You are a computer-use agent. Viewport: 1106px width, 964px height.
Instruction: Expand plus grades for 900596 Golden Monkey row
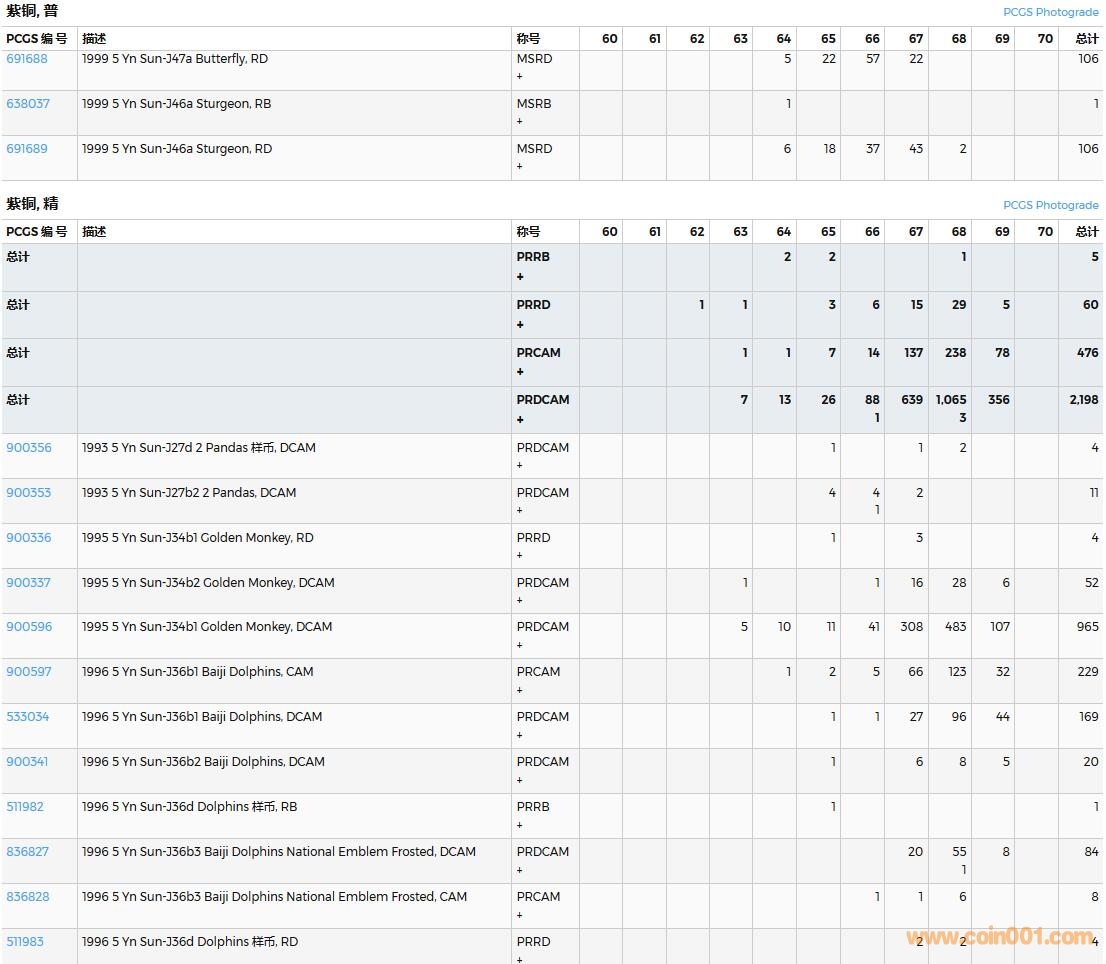coord(520,645)
